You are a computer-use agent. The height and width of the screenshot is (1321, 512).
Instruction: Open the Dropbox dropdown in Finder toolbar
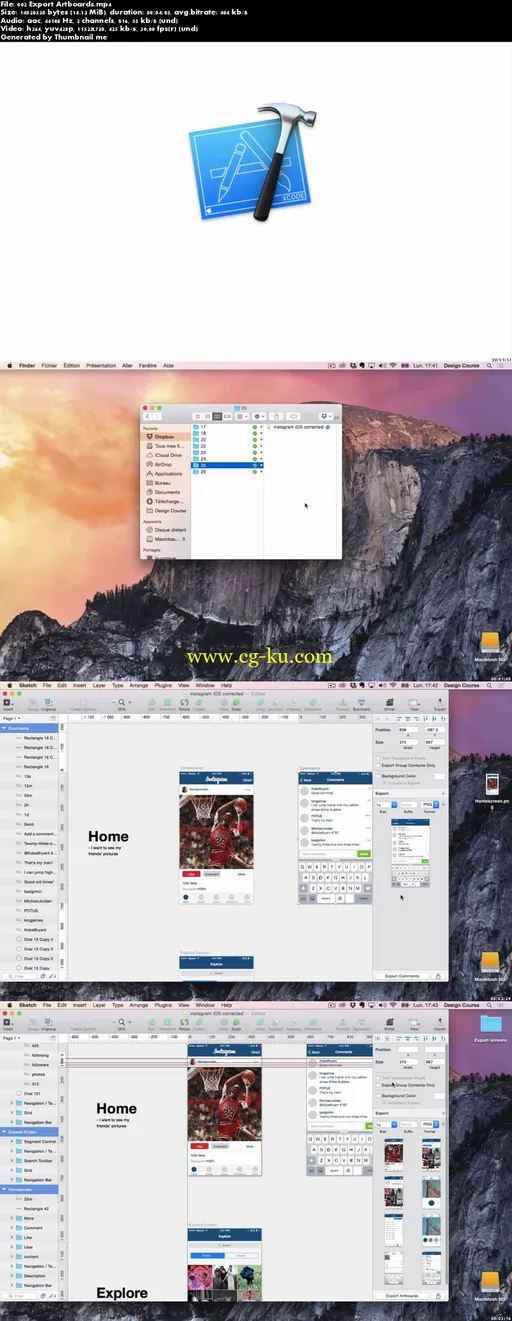(x=325, y=416)
